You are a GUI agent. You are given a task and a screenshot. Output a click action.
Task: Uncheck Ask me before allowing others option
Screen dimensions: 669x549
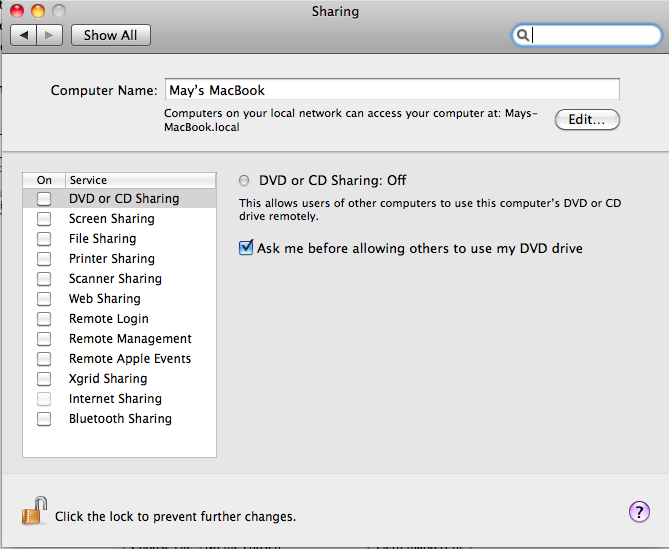pyautogui.click(x=246, y=247)
